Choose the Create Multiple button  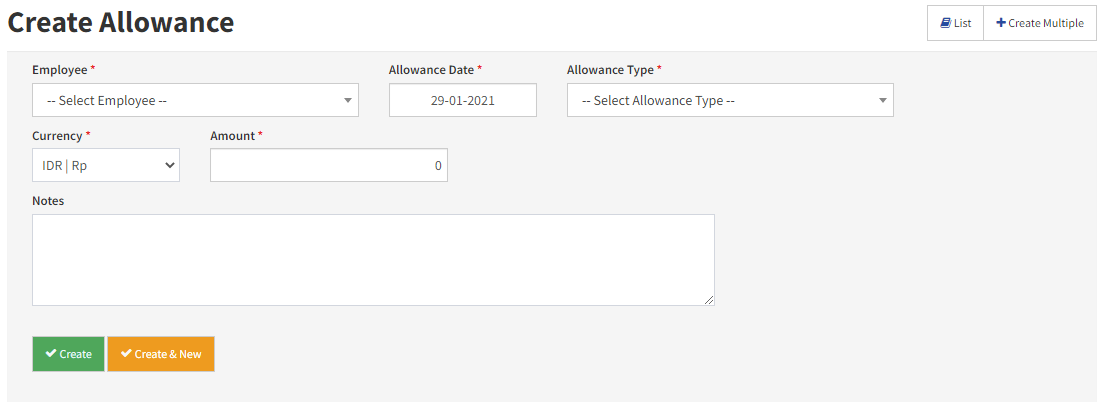1040,23
